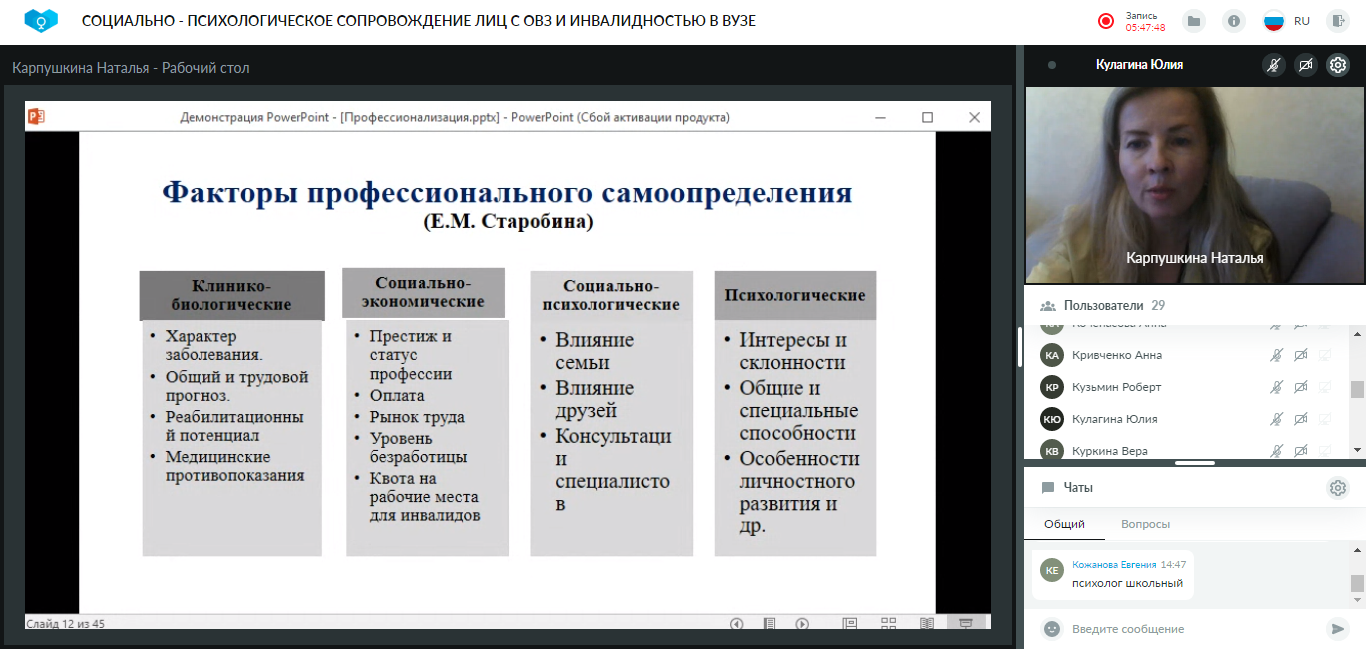
Task: Click the КА avatar of Кривченко Анна
Action: click(1051, 355)
